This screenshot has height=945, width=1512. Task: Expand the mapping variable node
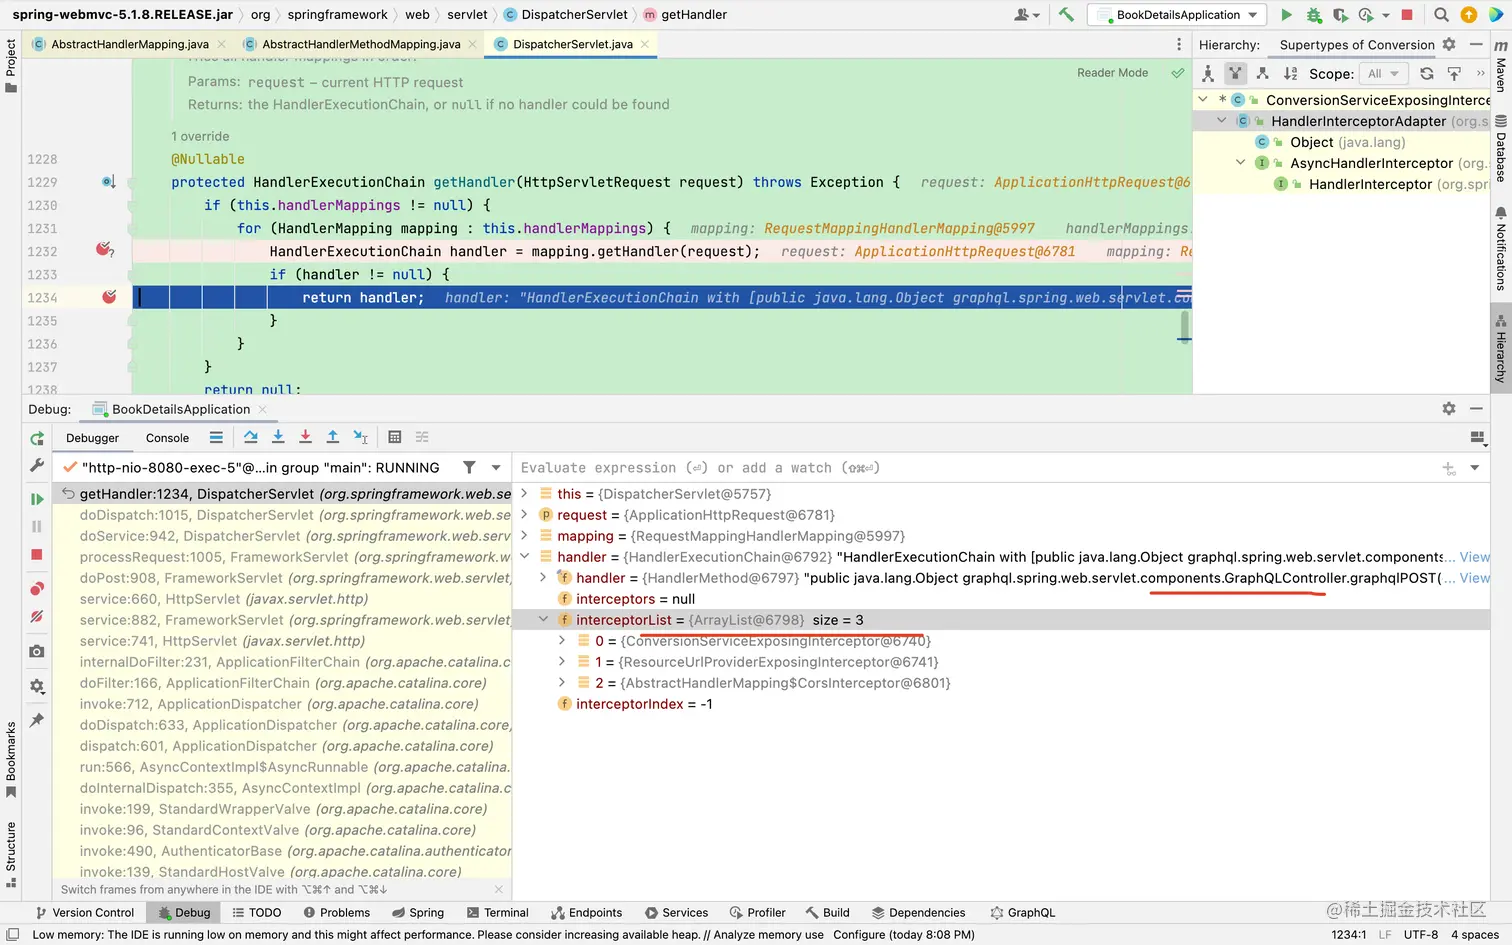[x=524, y=536]
